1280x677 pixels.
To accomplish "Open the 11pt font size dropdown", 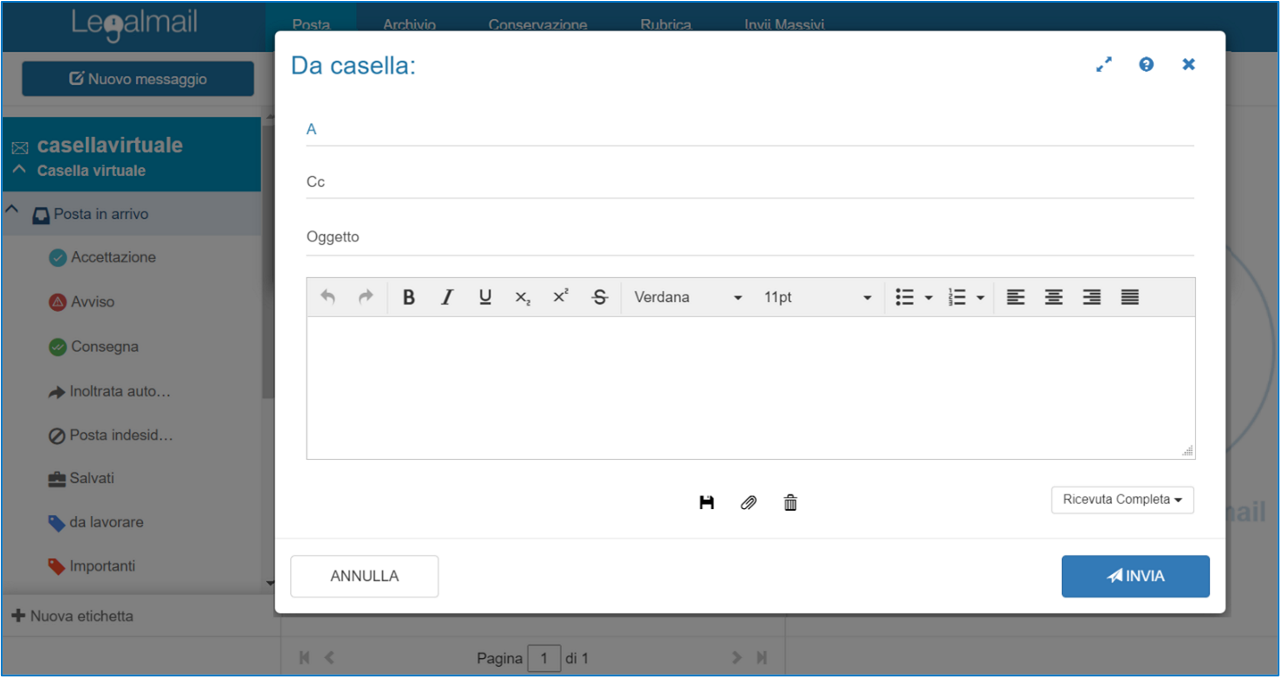I will [817, 297].
